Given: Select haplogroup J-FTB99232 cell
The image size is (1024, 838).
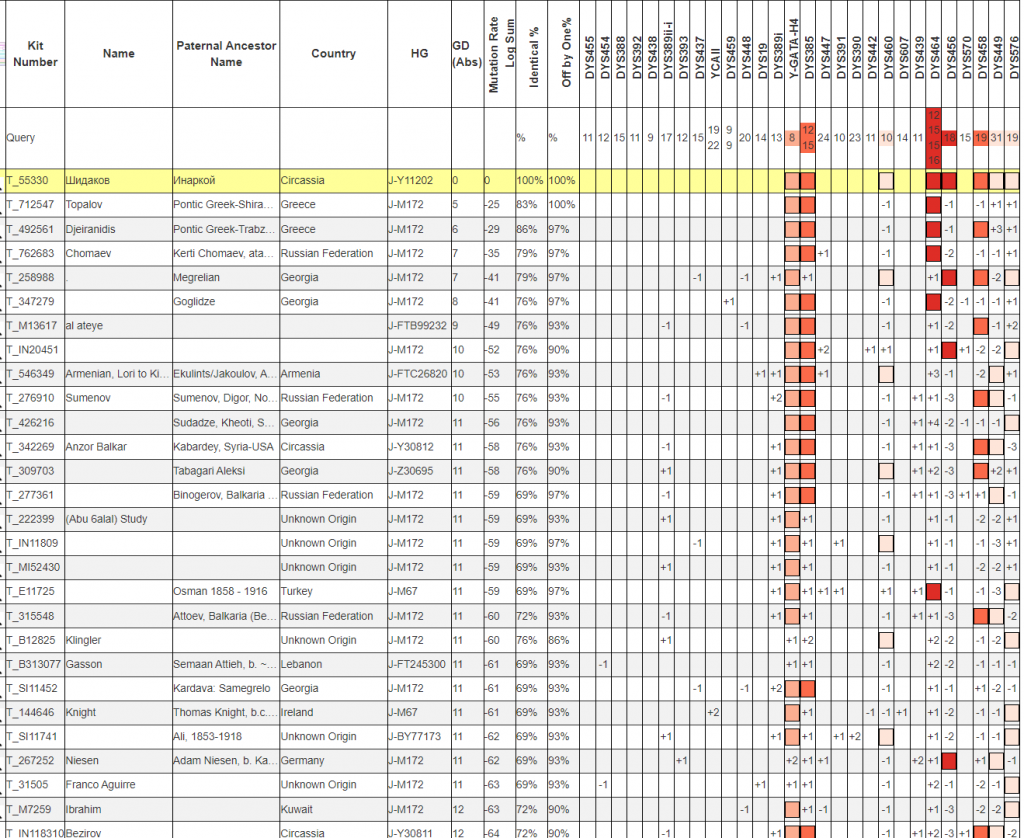Looking at the screenshot, I should click(x=417, y=326).
